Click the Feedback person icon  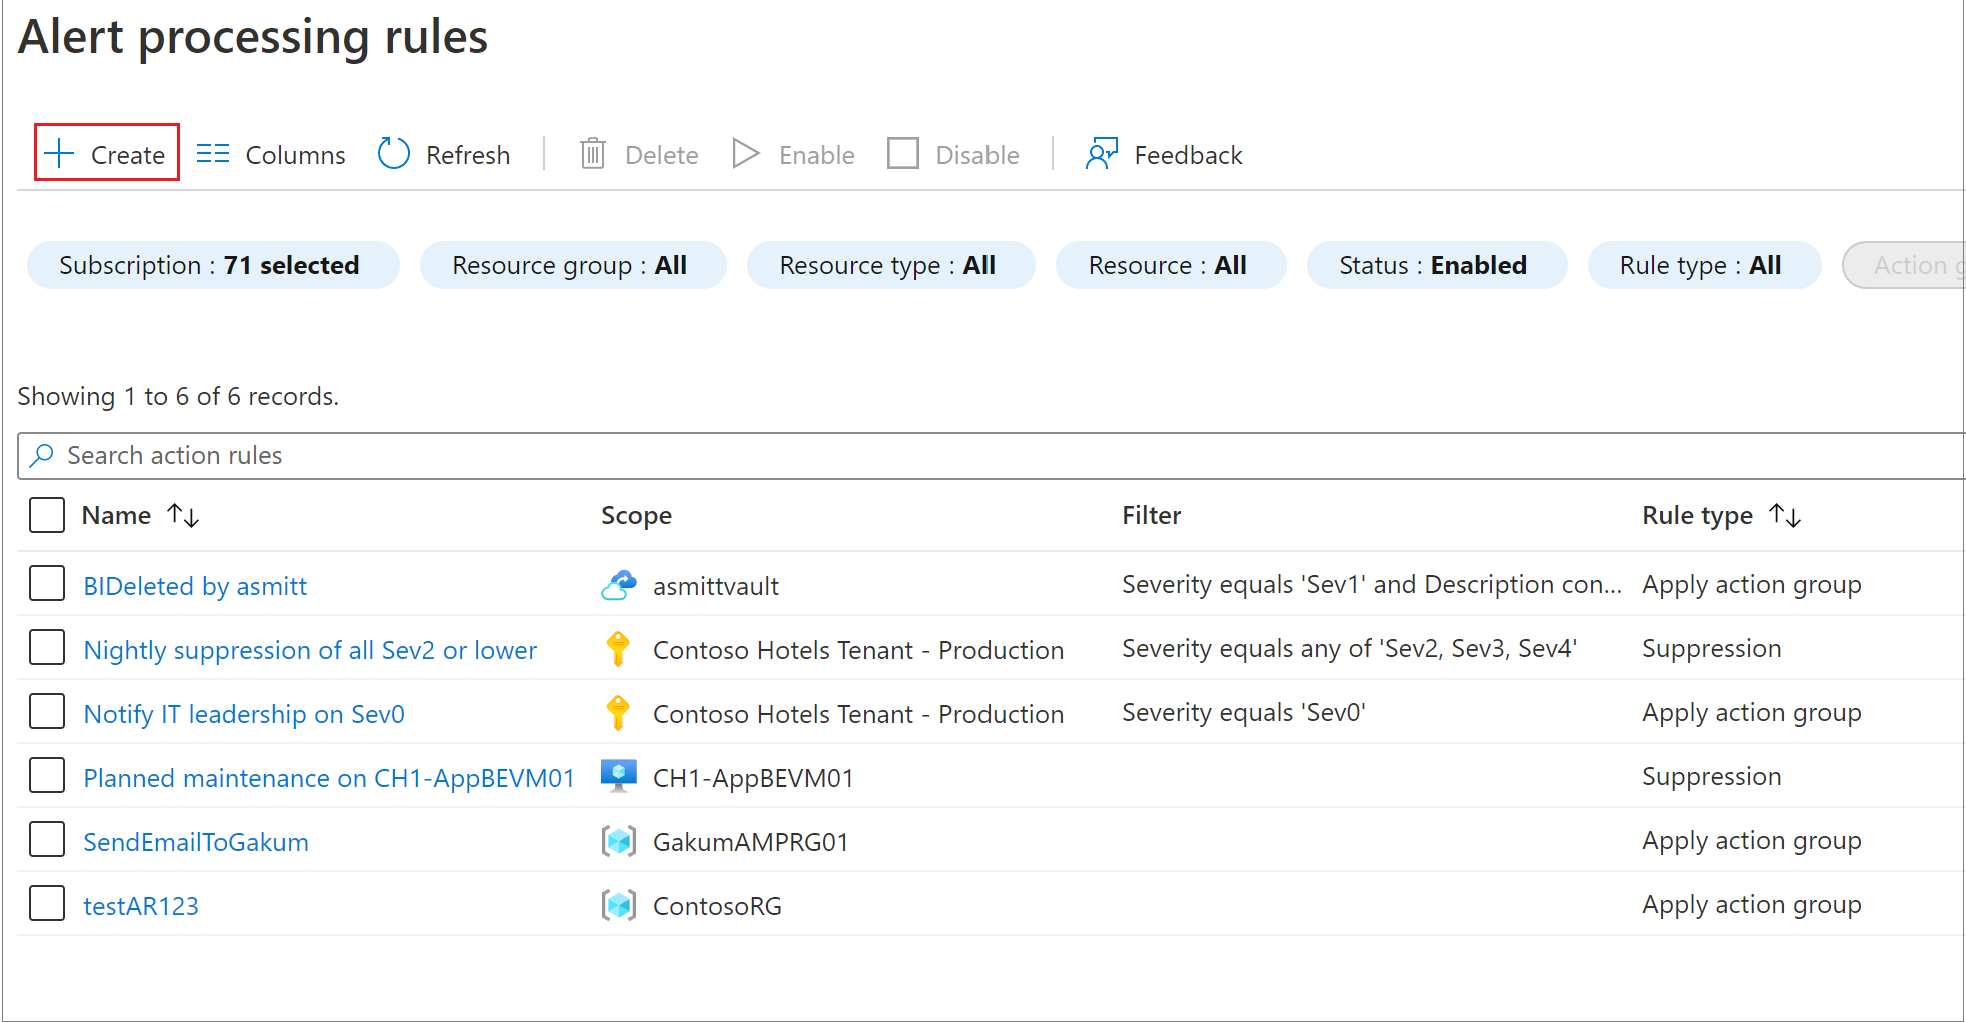click(1102, 154)
